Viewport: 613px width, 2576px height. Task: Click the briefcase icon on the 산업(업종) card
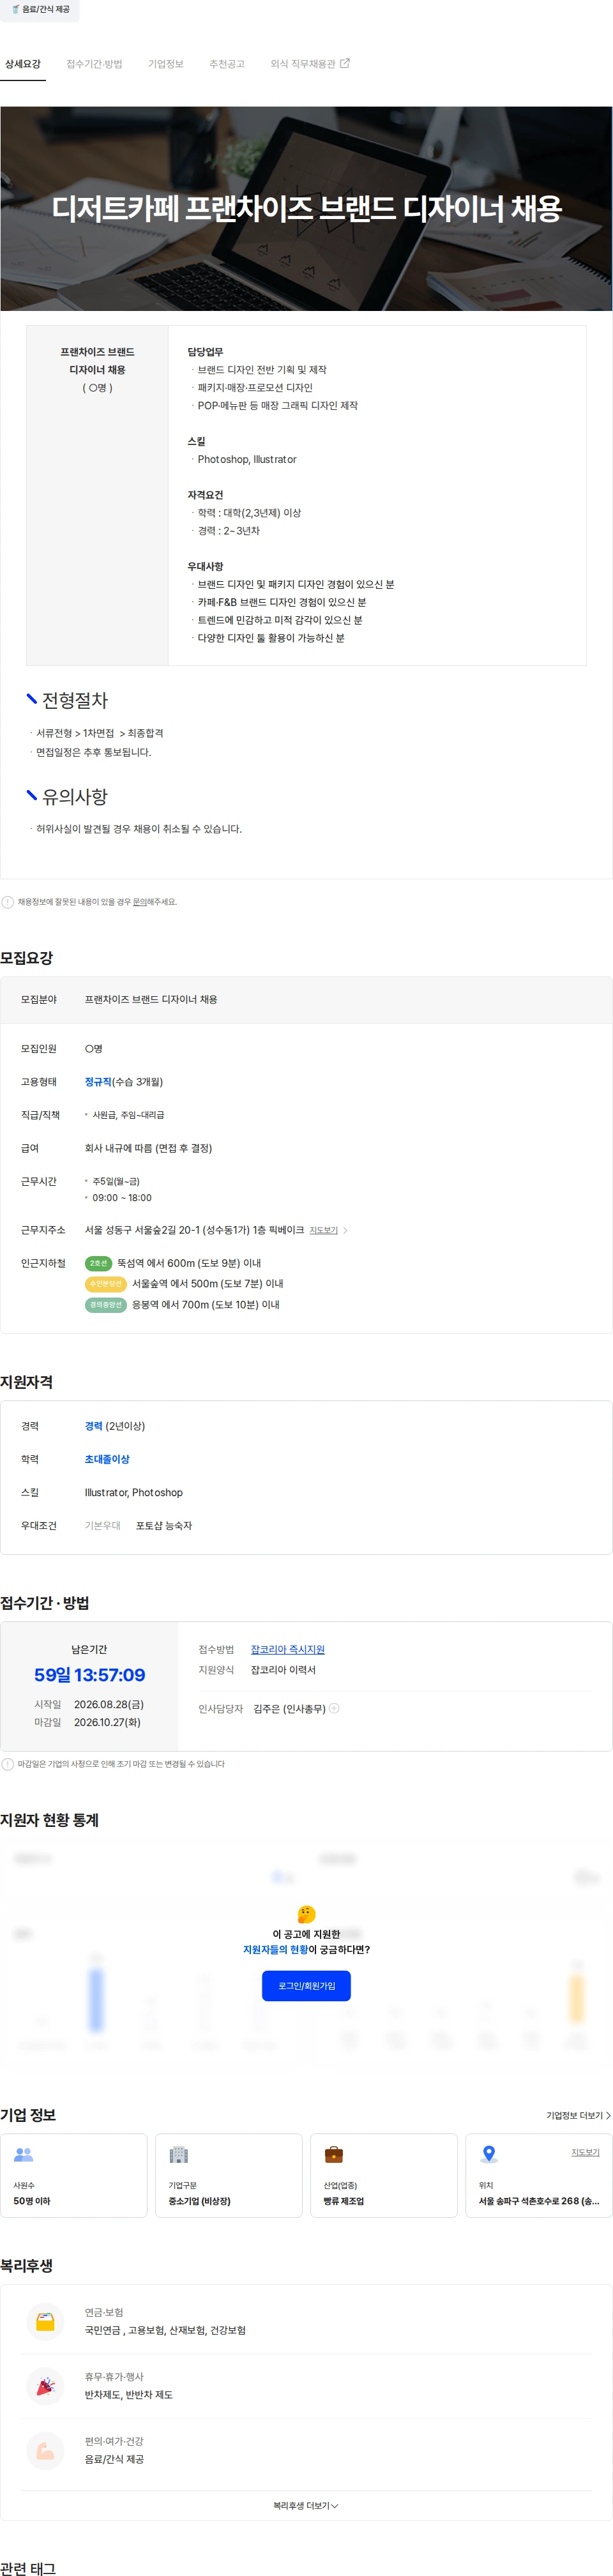[334, 2154]
